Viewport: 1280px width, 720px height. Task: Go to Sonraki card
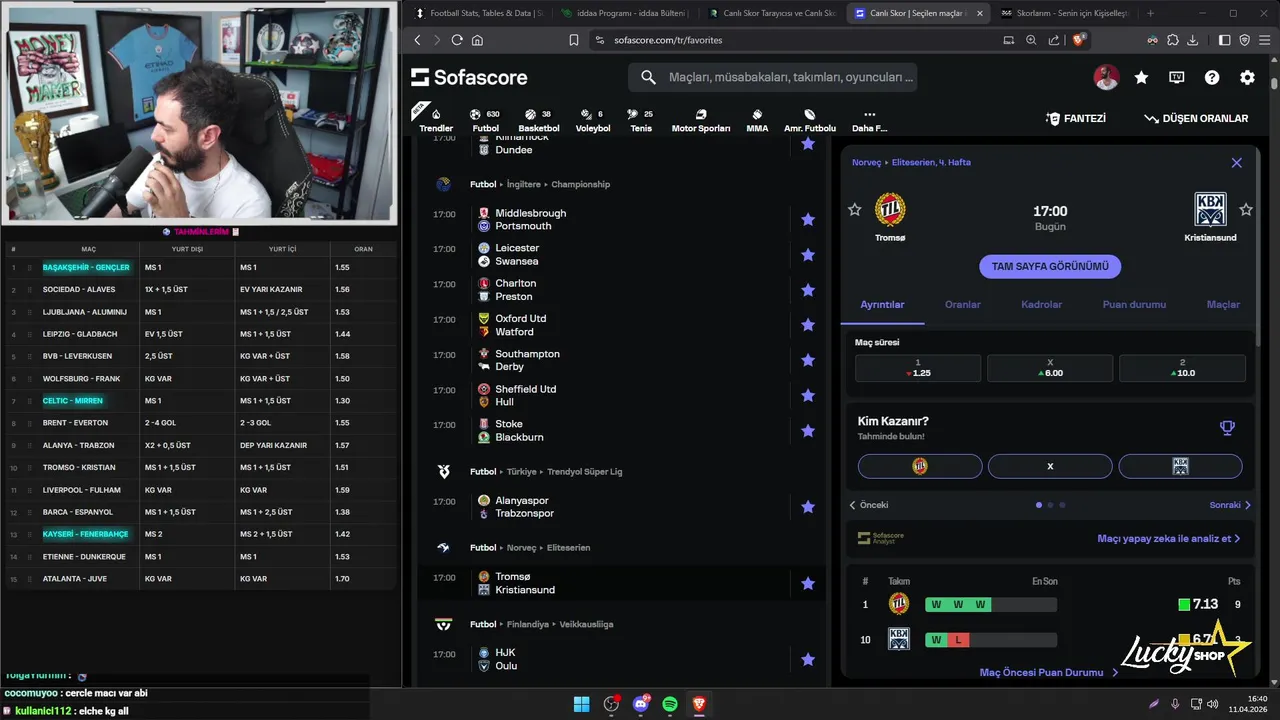click(x=1230, y=505)
